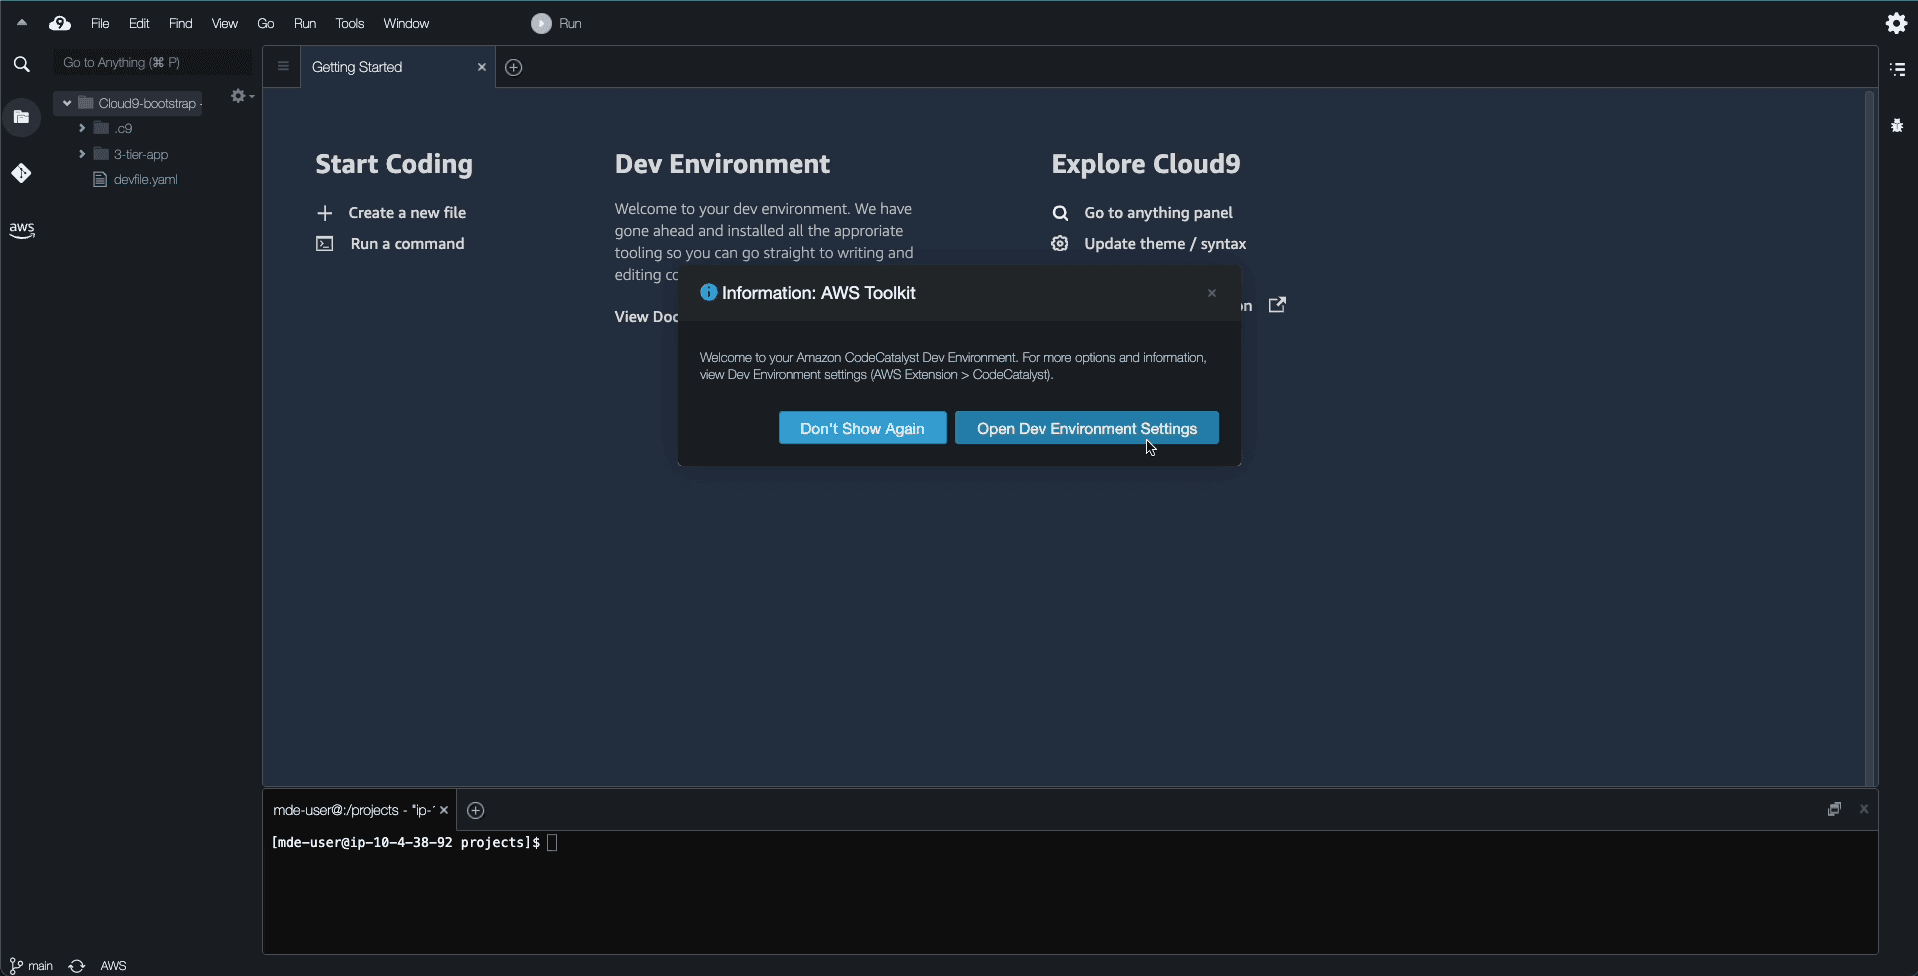Viewport: 1918px width, 976px height.
Task: Click the plus icon beside Create a new file
Action: [324, 213]
